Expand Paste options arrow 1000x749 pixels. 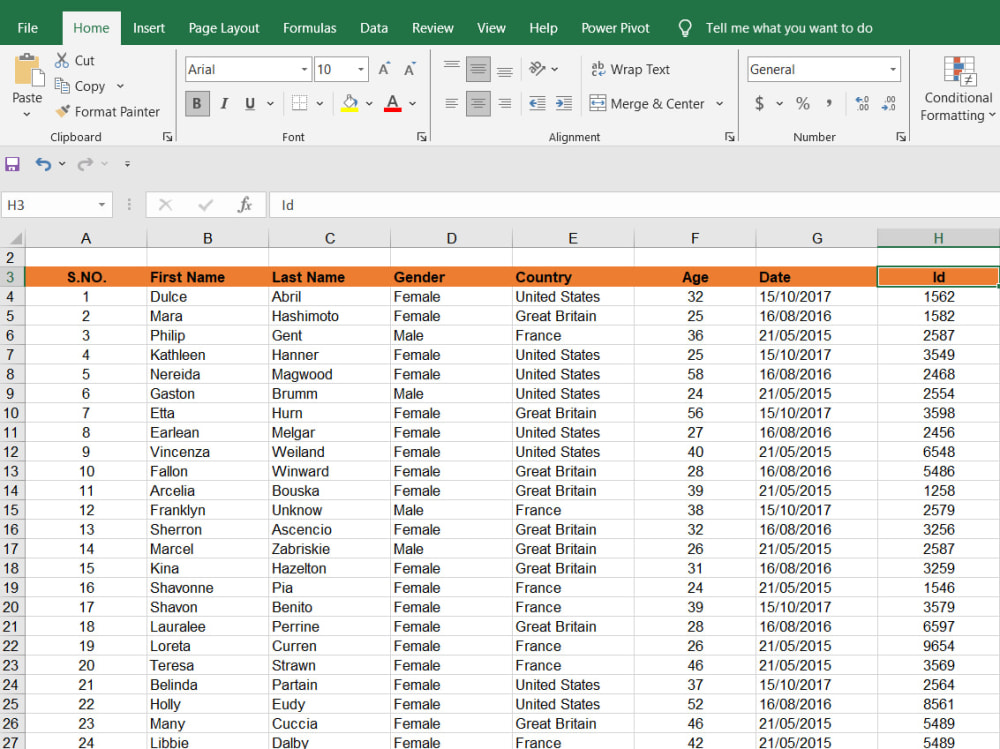point(27,114)
